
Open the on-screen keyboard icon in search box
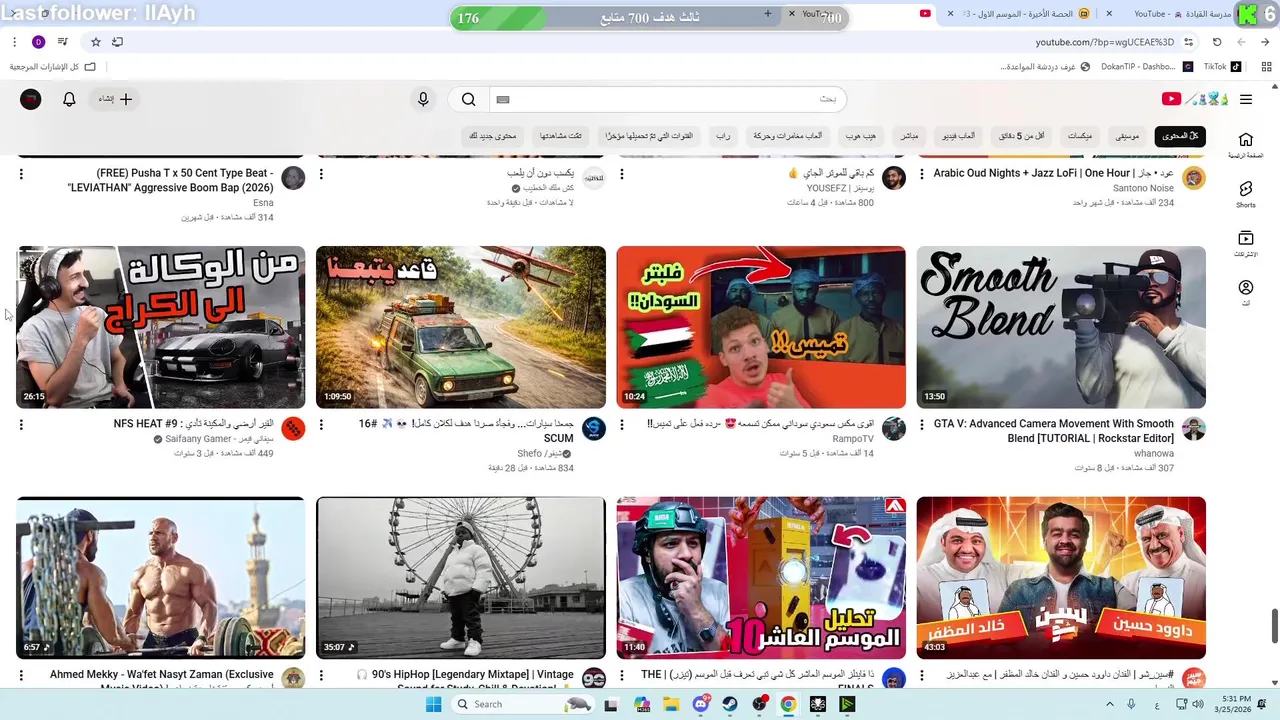pos(503,99)
